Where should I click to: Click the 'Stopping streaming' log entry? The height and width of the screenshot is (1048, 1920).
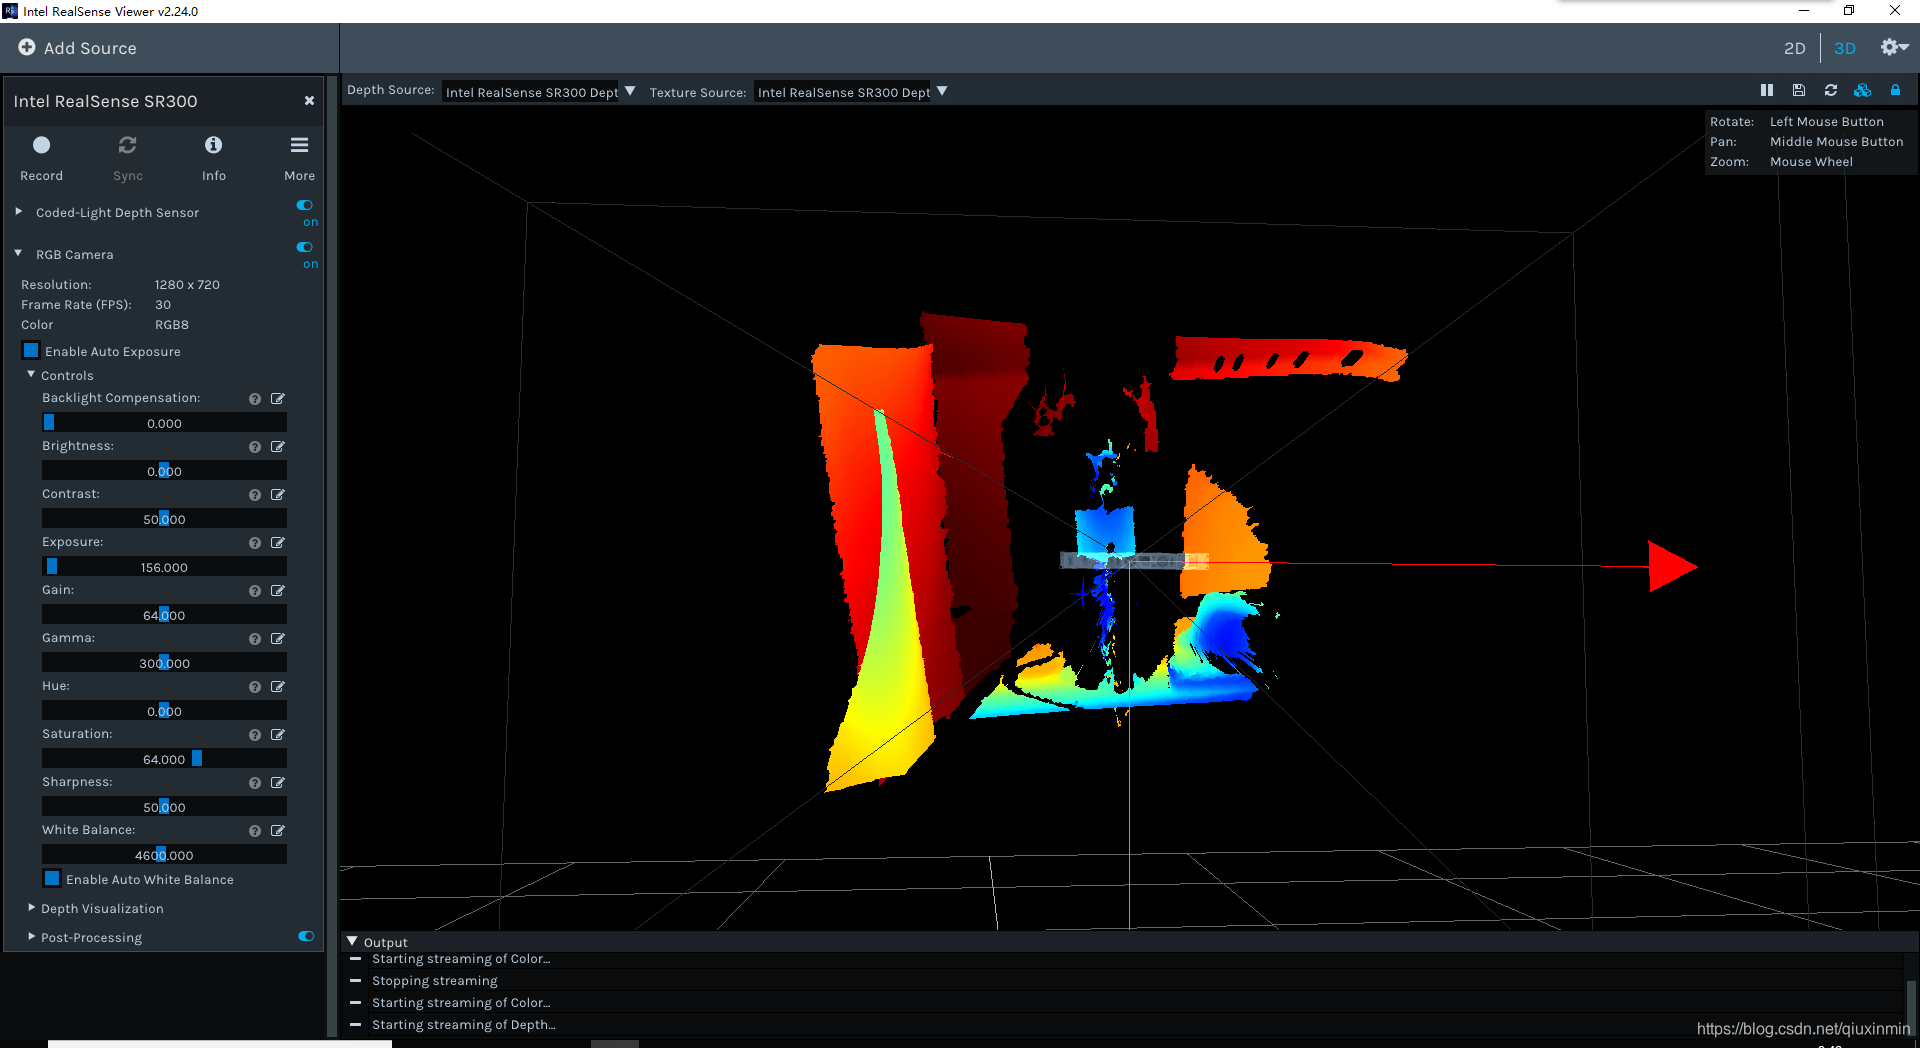pos(434,981)
